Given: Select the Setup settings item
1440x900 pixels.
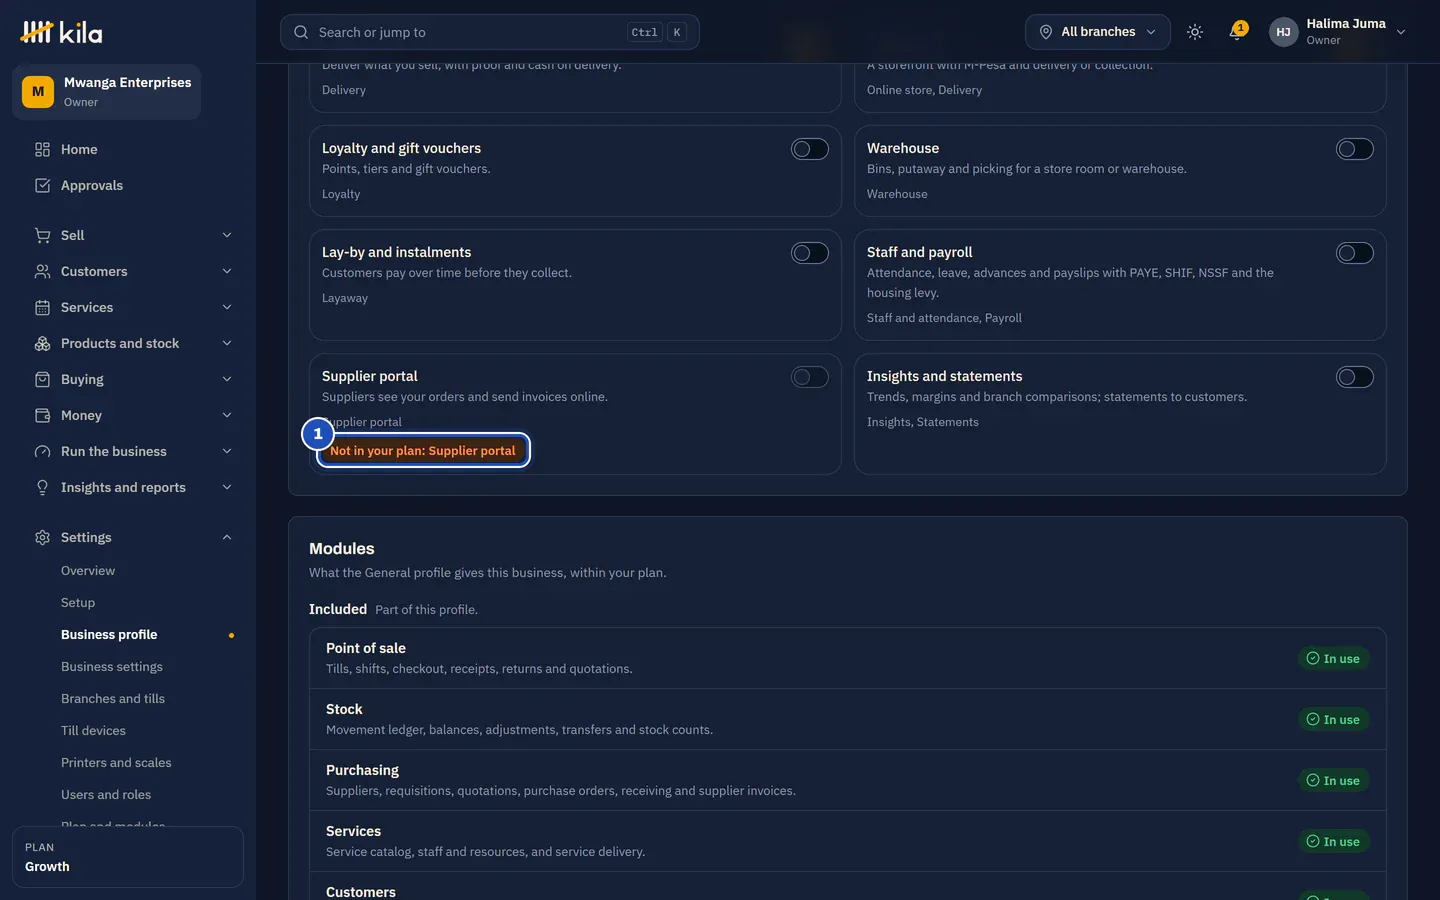Looking at the screenshot, I should tap(78, 603).
